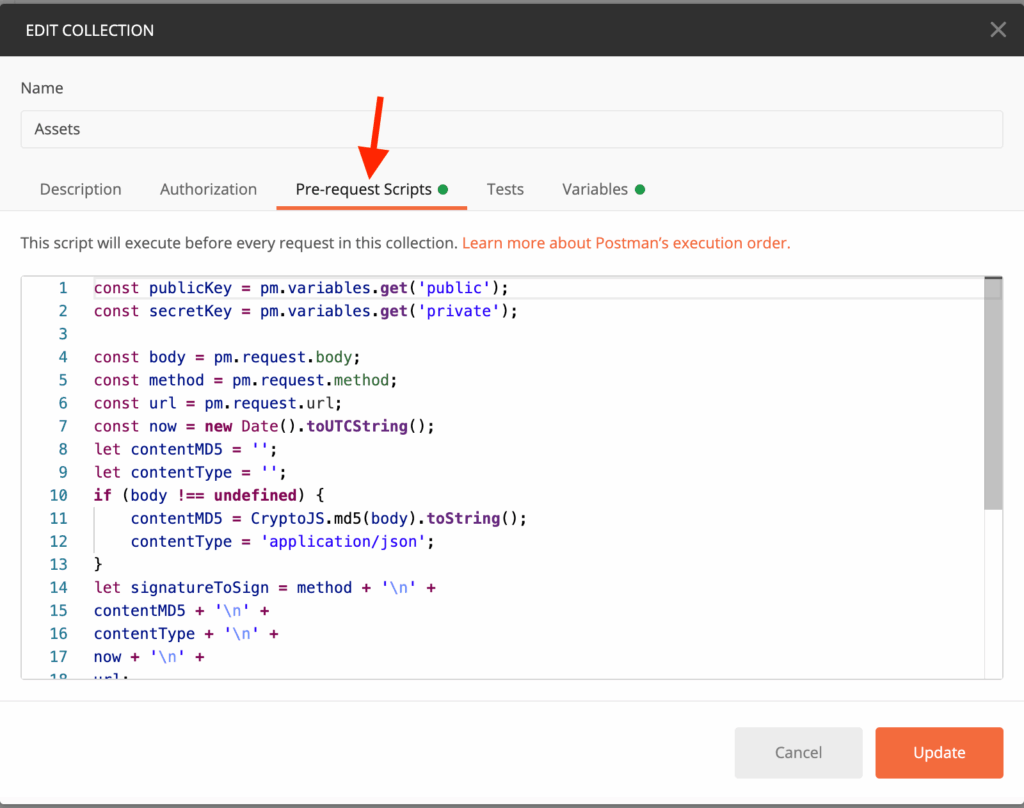This screenshot has width=1024, height=808.
Task: Click the green status dot beside Variables
Action: click(x=640, y=188)
